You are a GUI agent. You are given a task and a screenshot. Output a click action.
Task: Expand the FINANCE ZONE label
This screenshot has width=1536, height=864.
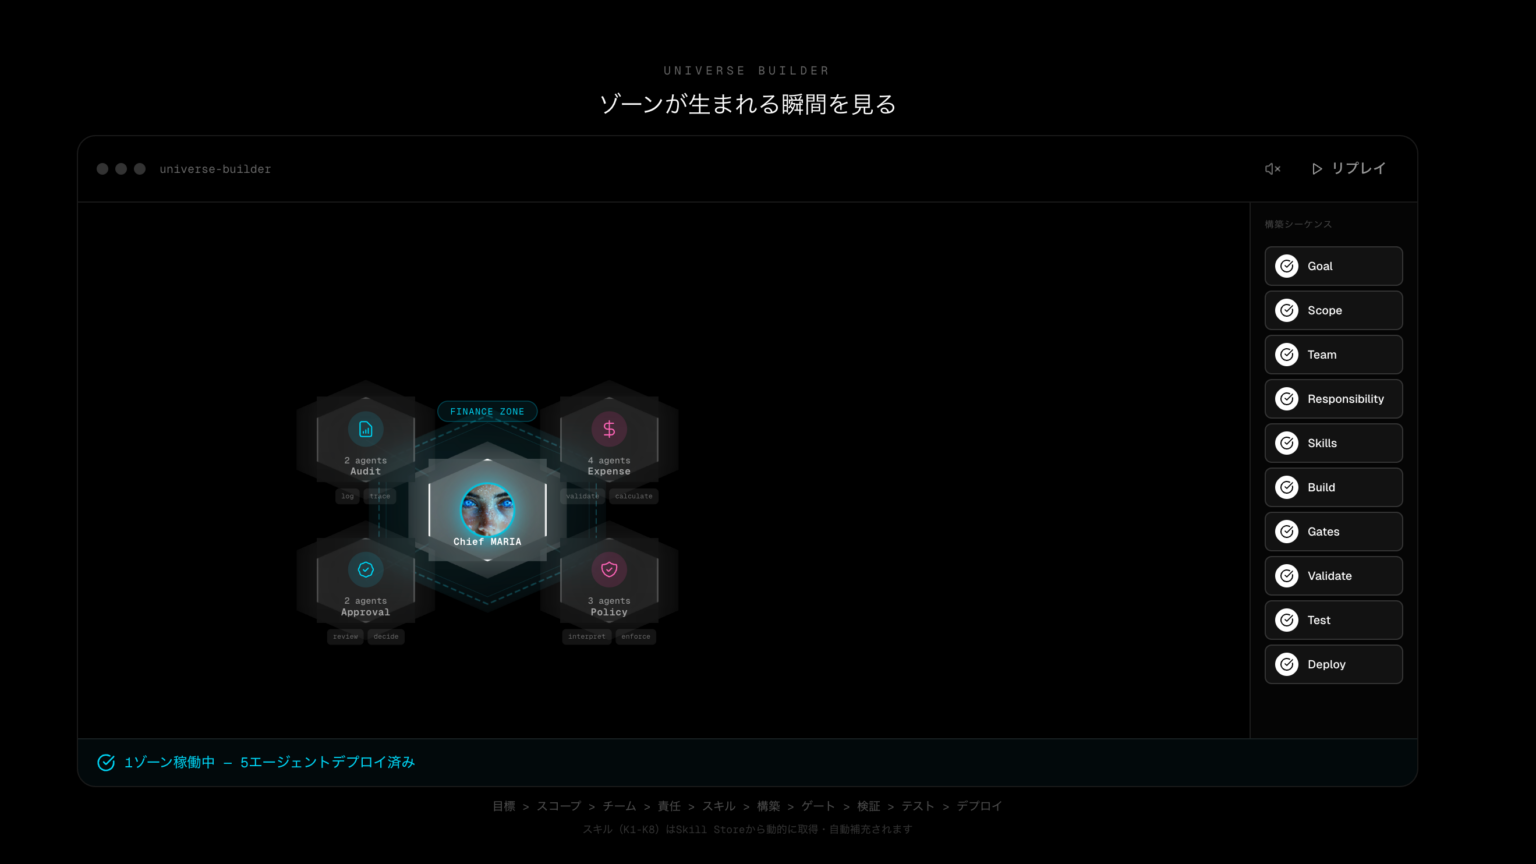click(x=487, y=411)
